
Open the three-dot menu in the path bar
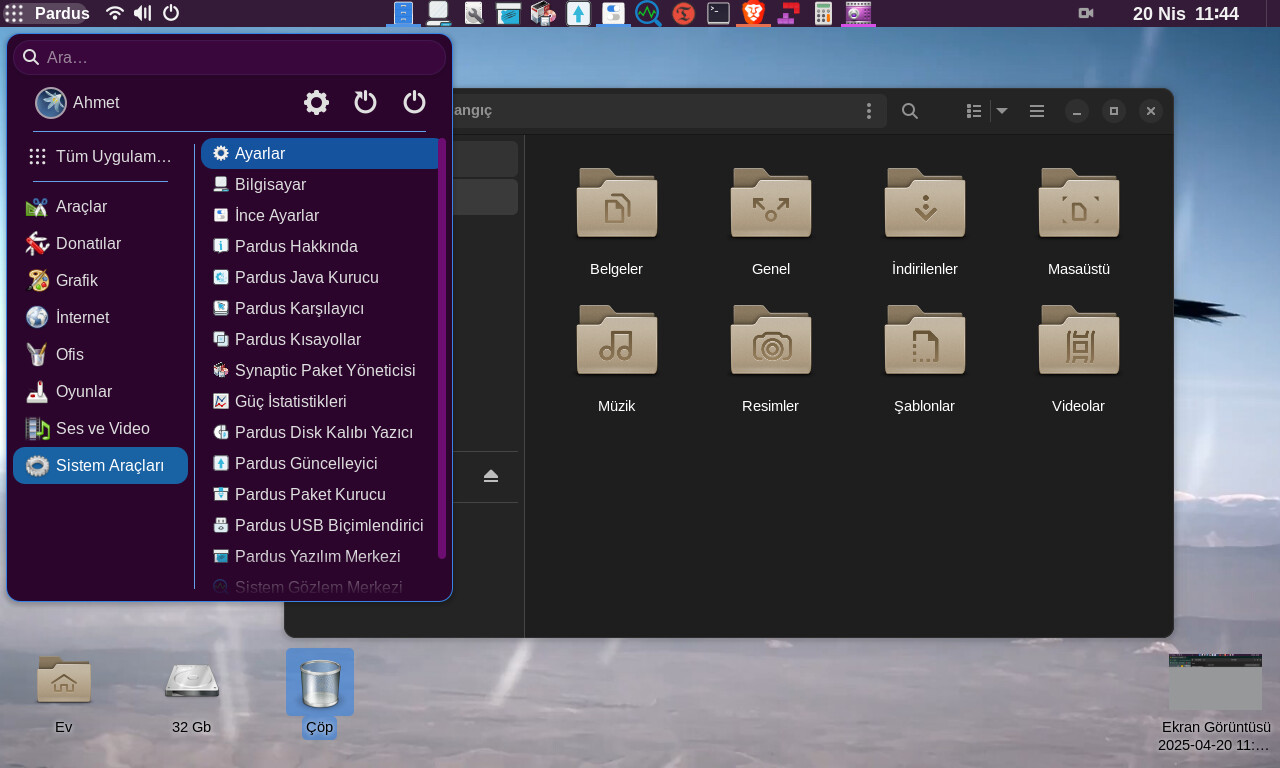[x=869, y=111]
